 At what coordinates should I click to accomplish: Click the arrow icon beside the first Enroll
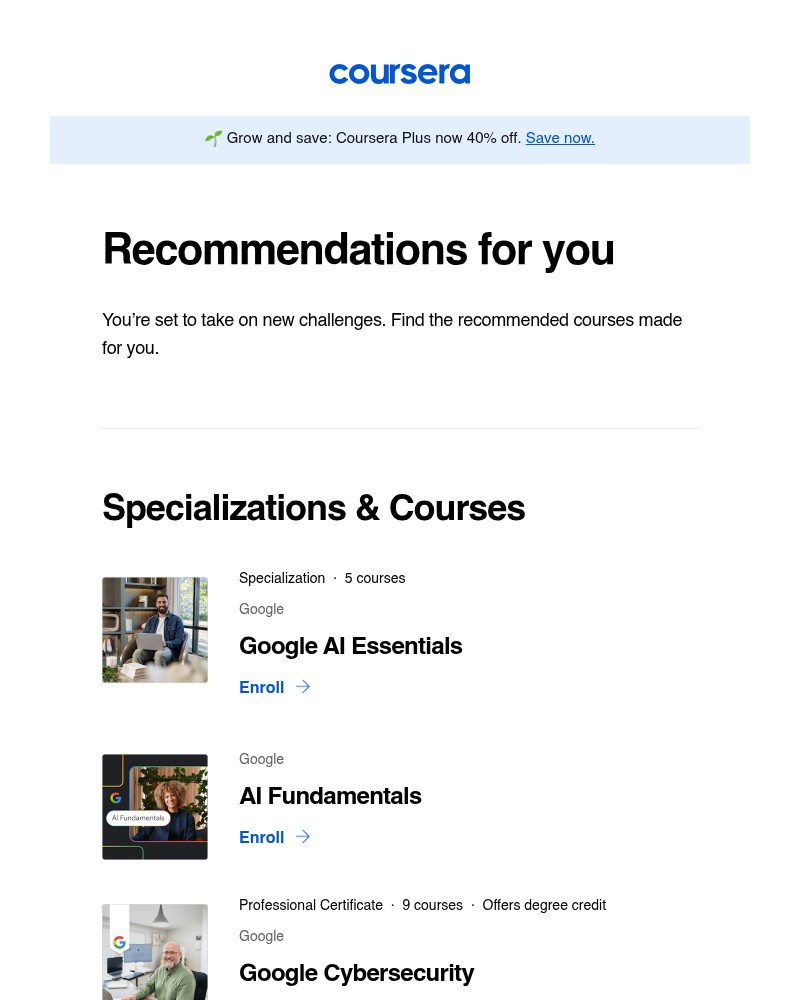click(302, 687)
